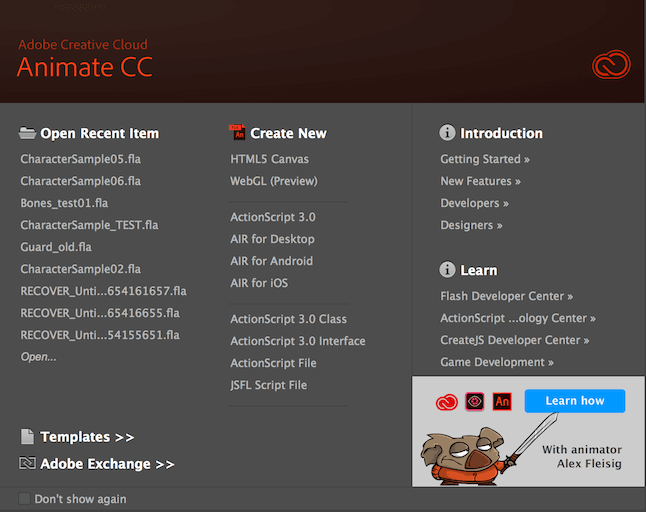Open ActionScript ...ology Center » link
This screenshot has height=512, width=646.
518,318
